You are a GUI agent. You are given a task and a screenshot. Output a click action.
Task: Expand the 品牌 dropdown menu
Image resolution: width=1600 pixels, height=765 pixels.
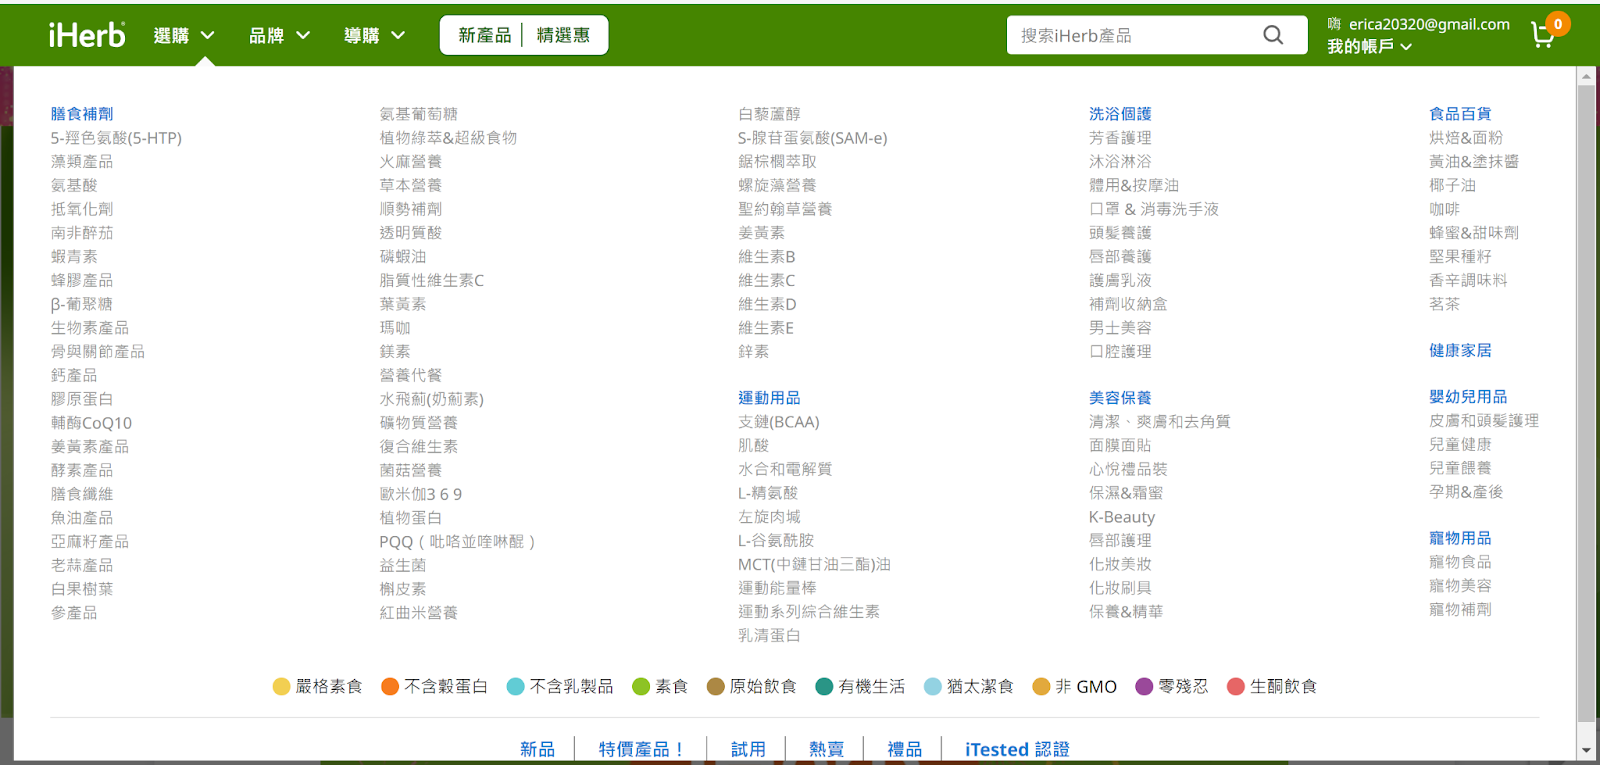tap(279, 36)
